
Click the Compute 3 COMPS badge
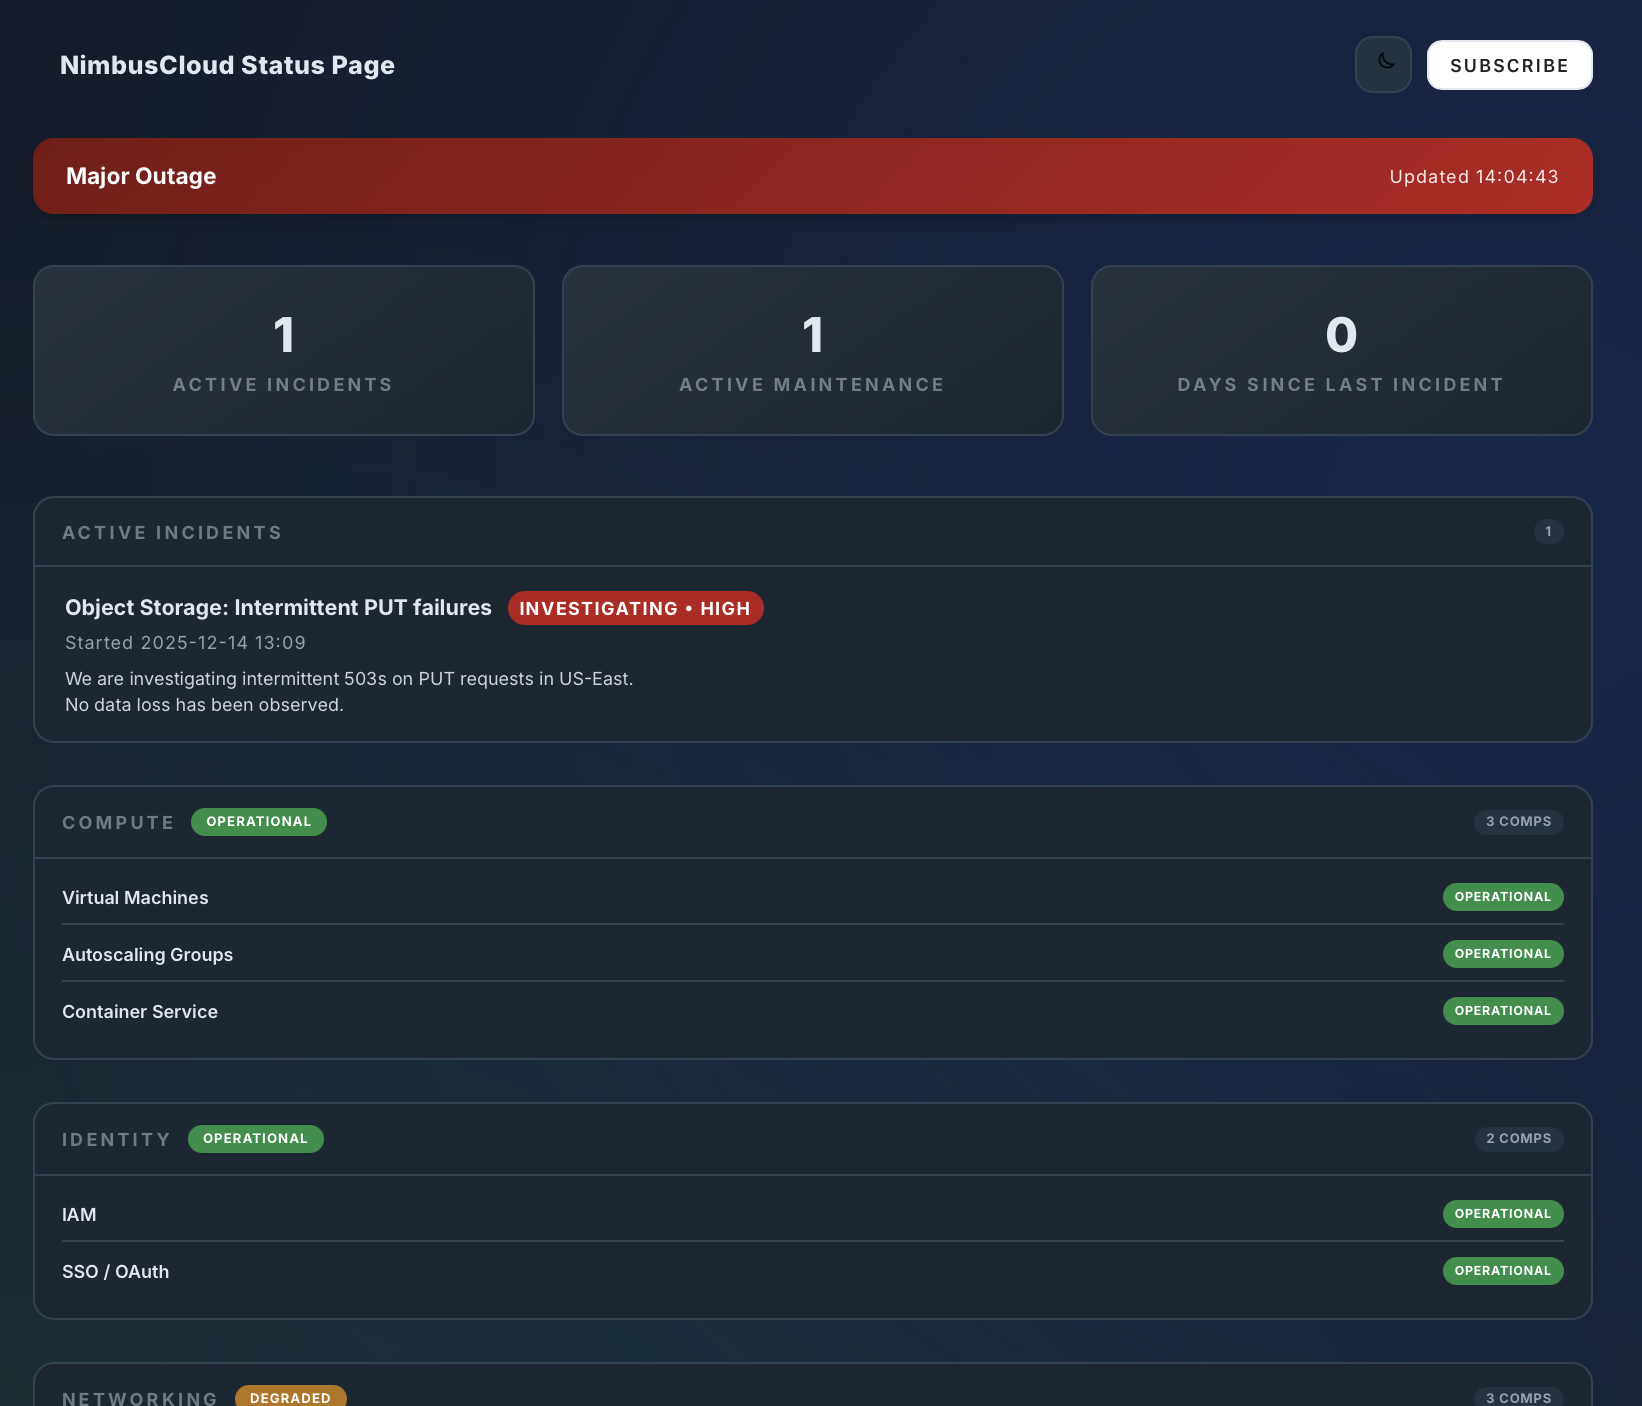pyautogui.click(x=1518, y=822)
